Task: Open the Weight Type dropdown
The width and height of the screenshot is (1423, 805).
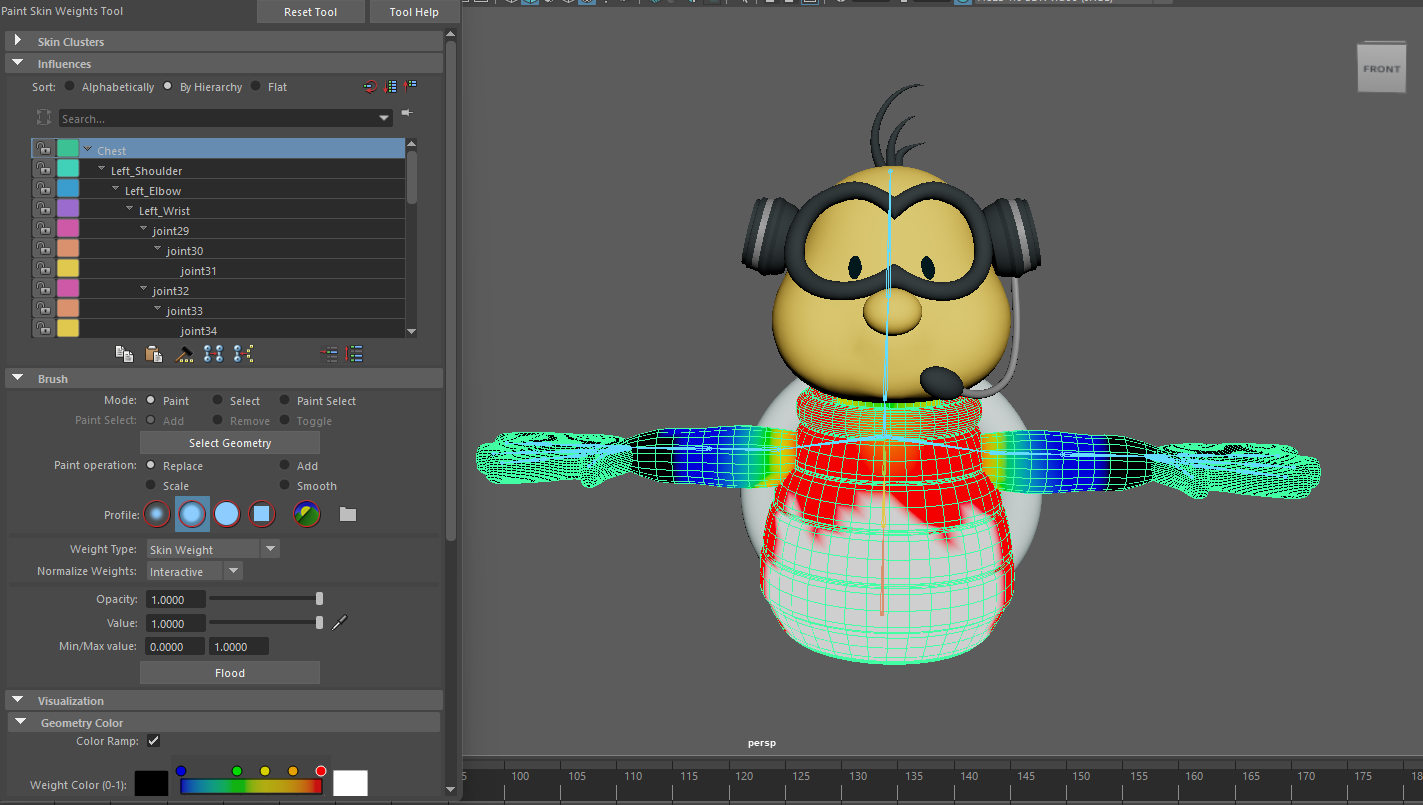Action: (270, 549)
